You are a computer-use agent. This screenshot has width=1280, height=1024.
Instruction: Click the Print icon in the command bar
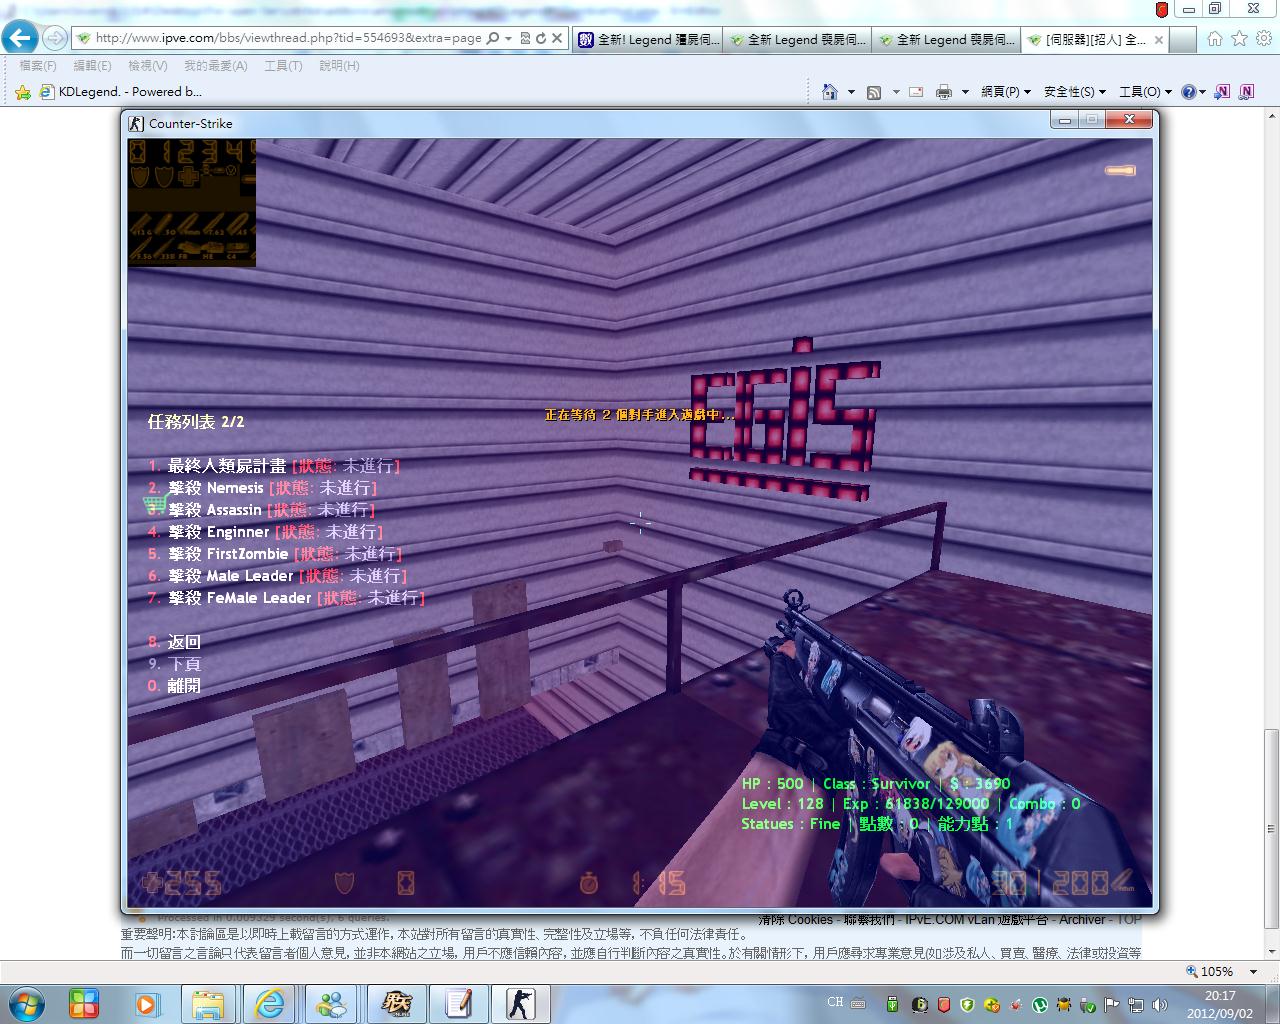pyautogui.click(x=943, y=92)
